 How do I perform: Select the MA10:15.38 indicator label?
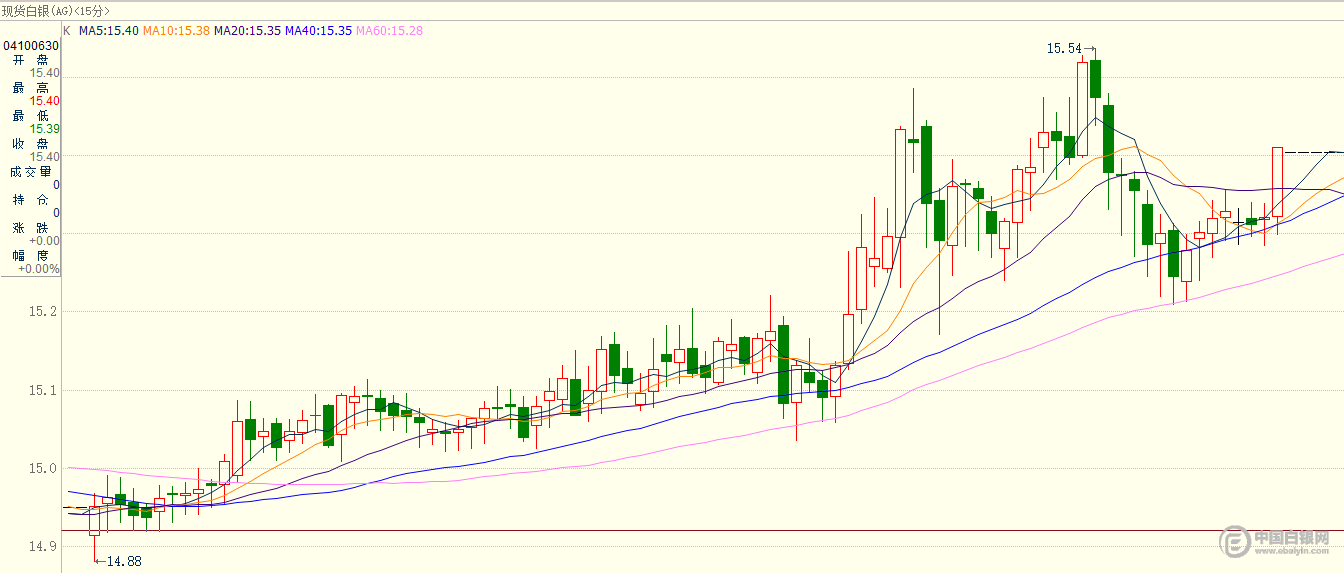[x=176, y=31]
